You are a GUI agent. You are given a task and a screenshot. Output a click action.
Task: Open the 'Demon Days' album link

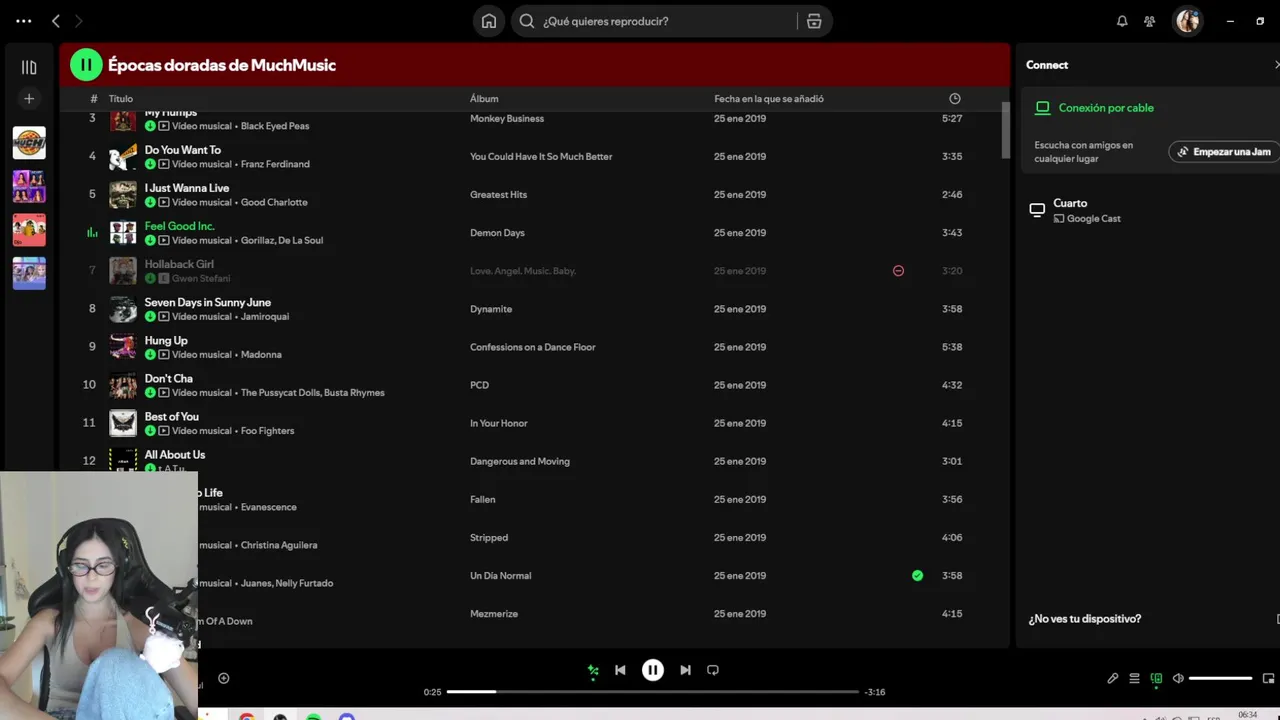click(497, 233)
